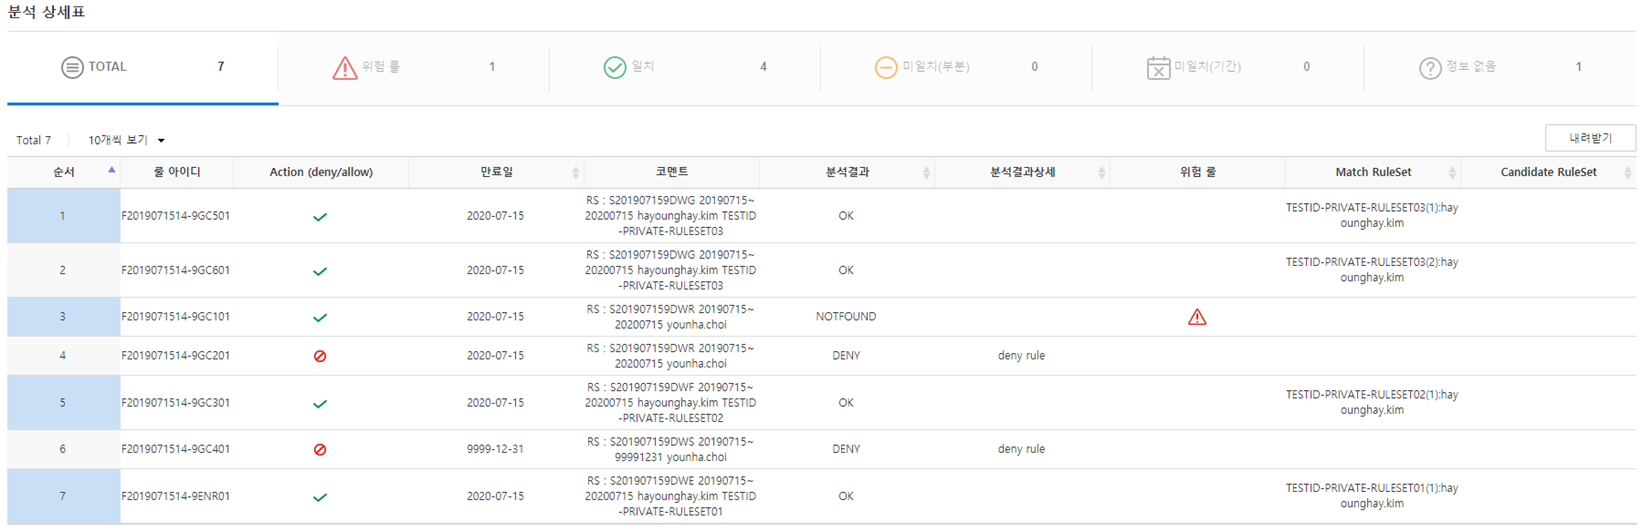Select rule ID F2019071514-9GC301
Screen dimensions: 1643x530
(176, 403)
